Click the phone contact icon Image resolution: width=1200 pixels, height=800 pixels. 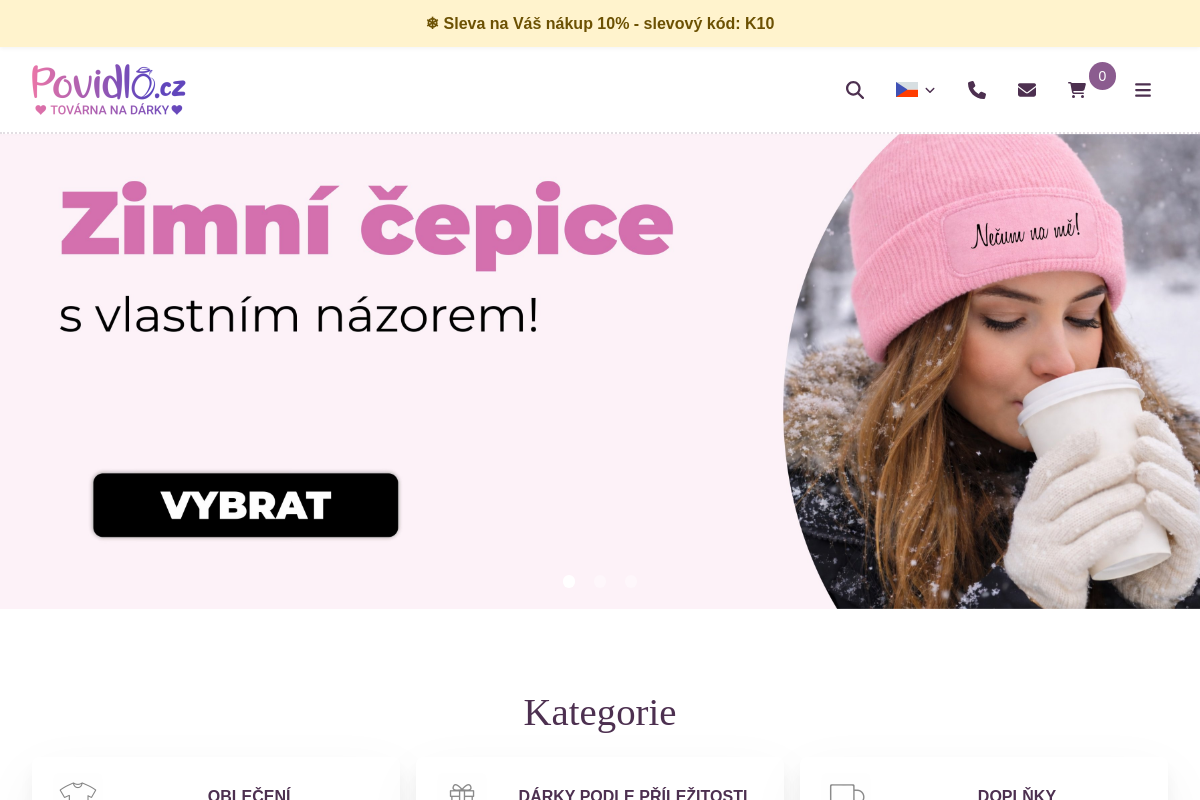(x=977, y=90)
